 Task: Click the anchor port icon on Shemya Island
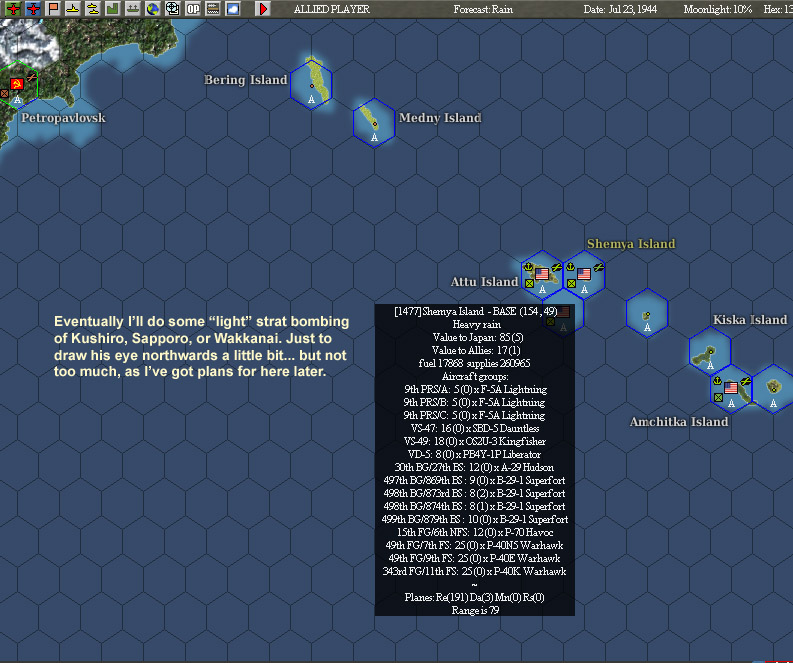[570, 267]
